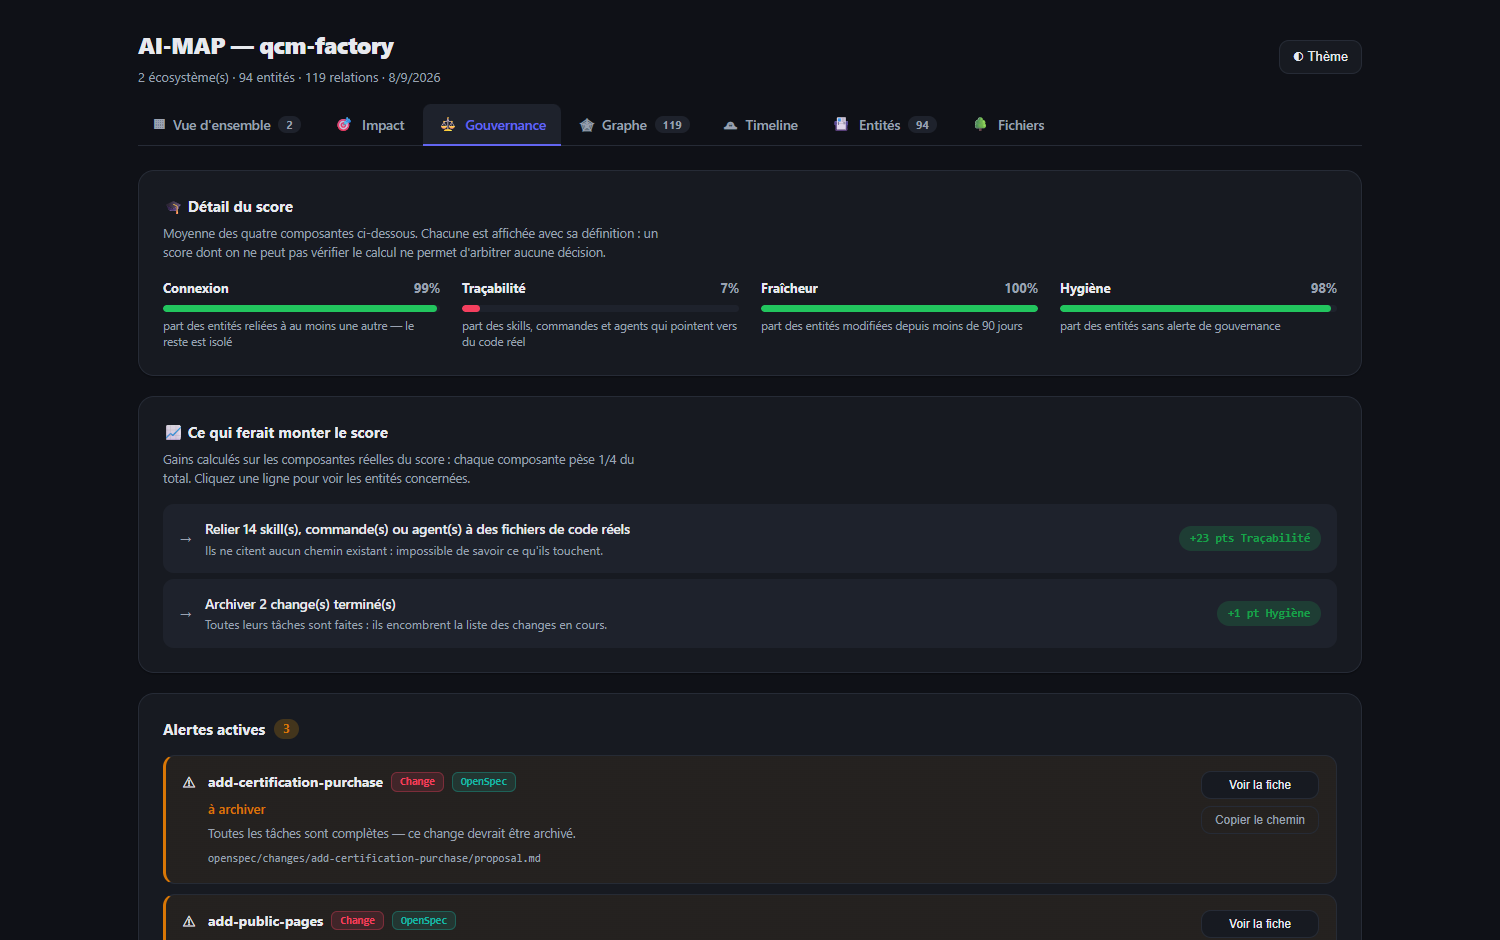Viewport: 1500px width, 940px height.
Task: Go to the Timeline tab
Action: 760,125
